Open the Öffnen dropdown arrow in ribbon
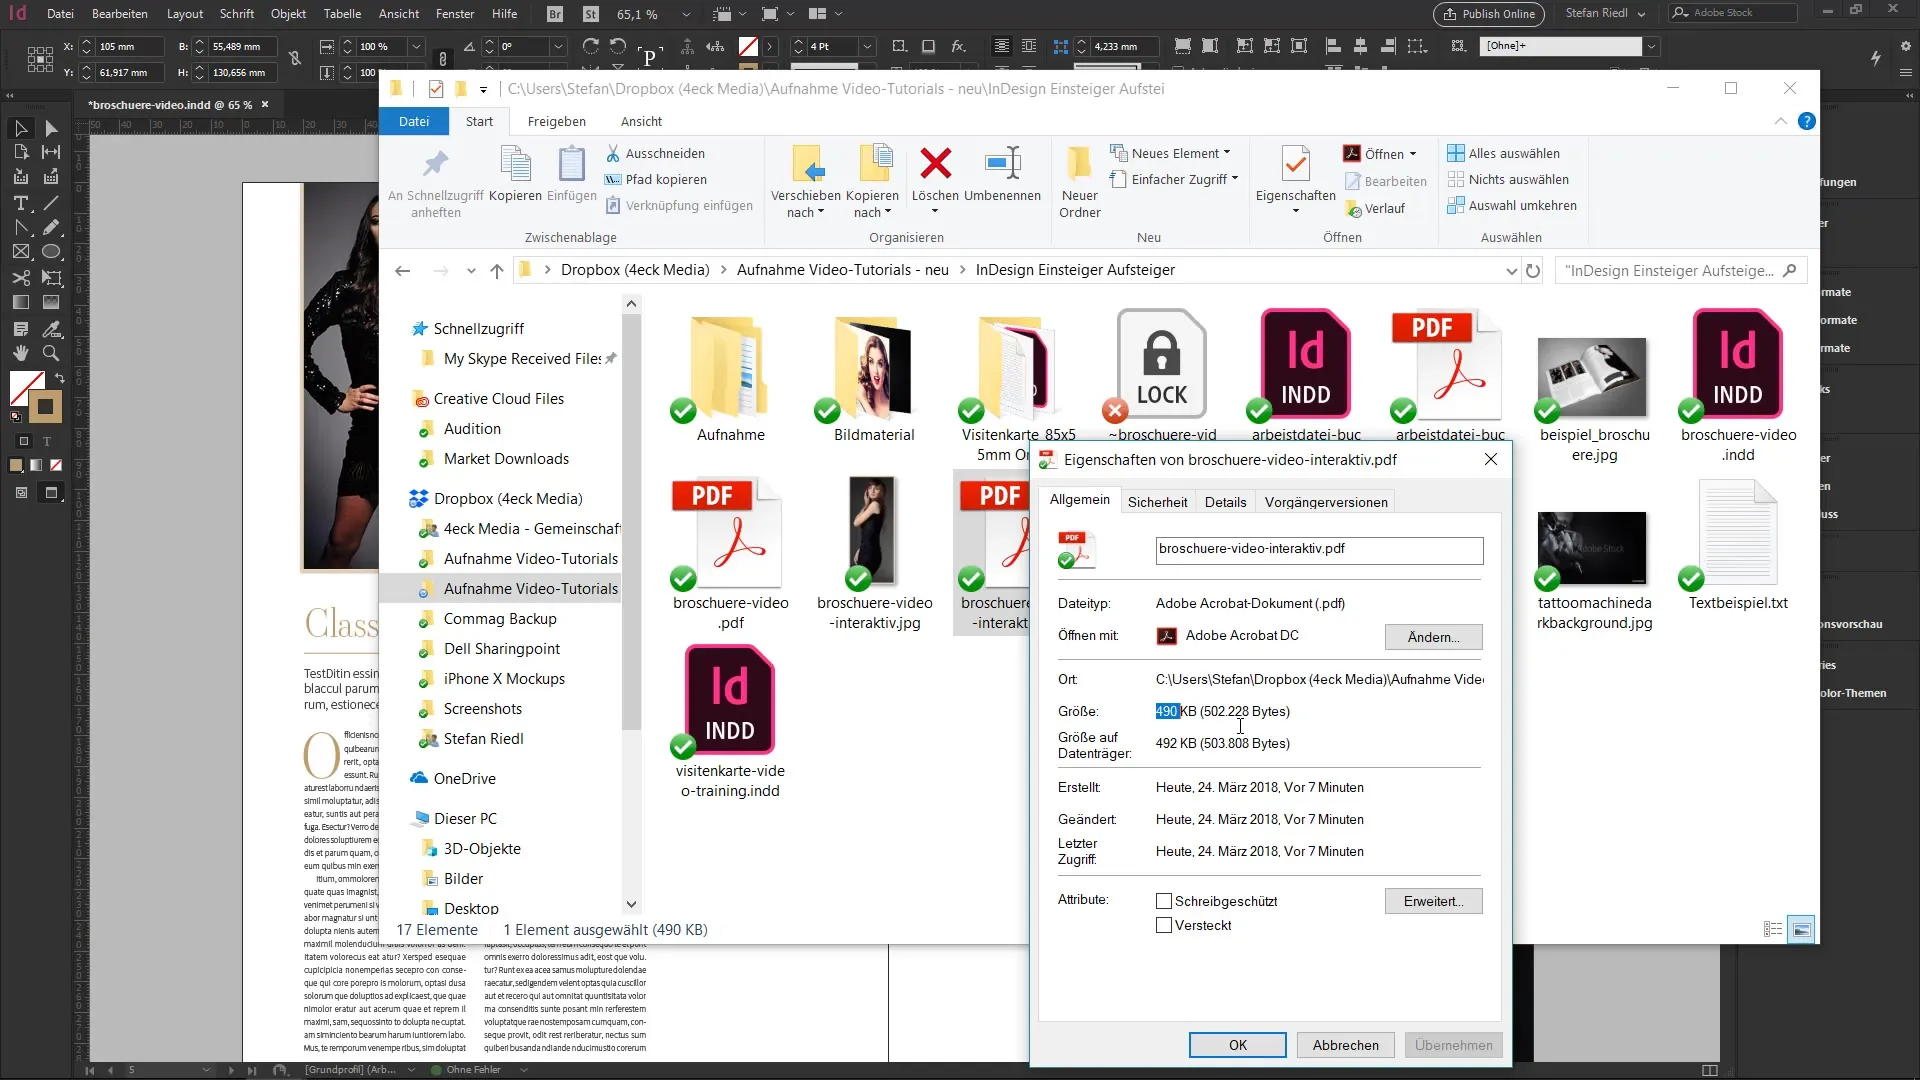 [x=1413, y=154]
